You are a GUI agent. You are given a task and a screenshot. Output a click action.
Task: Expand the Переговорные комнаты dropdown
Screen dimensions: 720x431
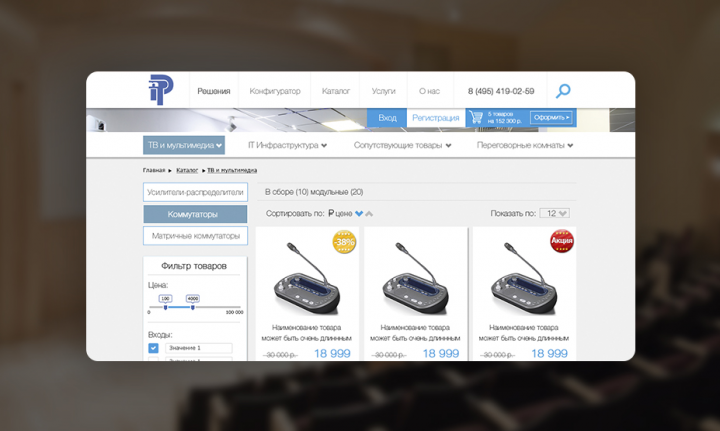click(525, 145)
